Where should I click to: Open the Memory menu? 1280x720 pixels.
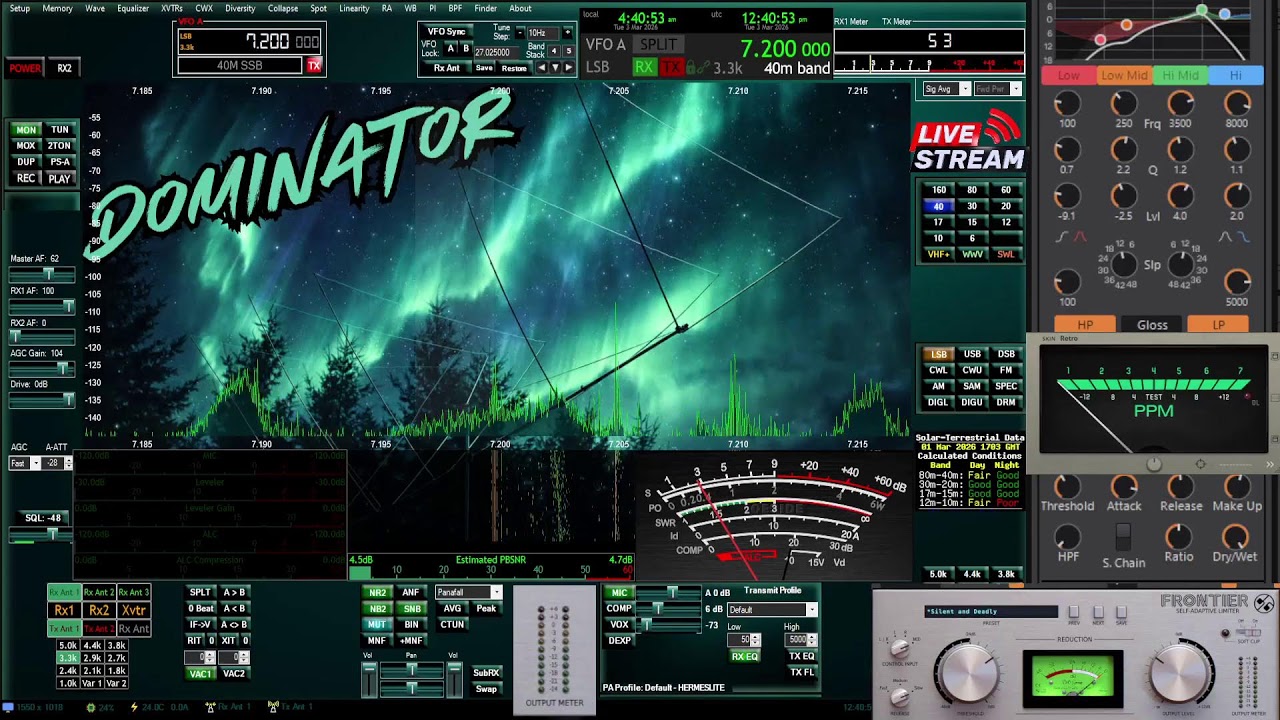pos(57,8)
